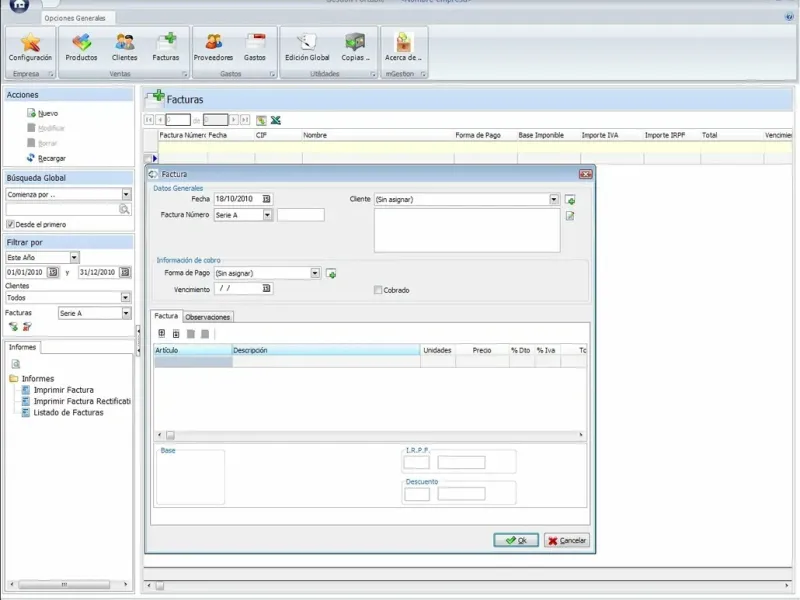Confirm the invoice with Ok button
The width and height of the screenshot is (800, 600).
click(x=516, y=540)
